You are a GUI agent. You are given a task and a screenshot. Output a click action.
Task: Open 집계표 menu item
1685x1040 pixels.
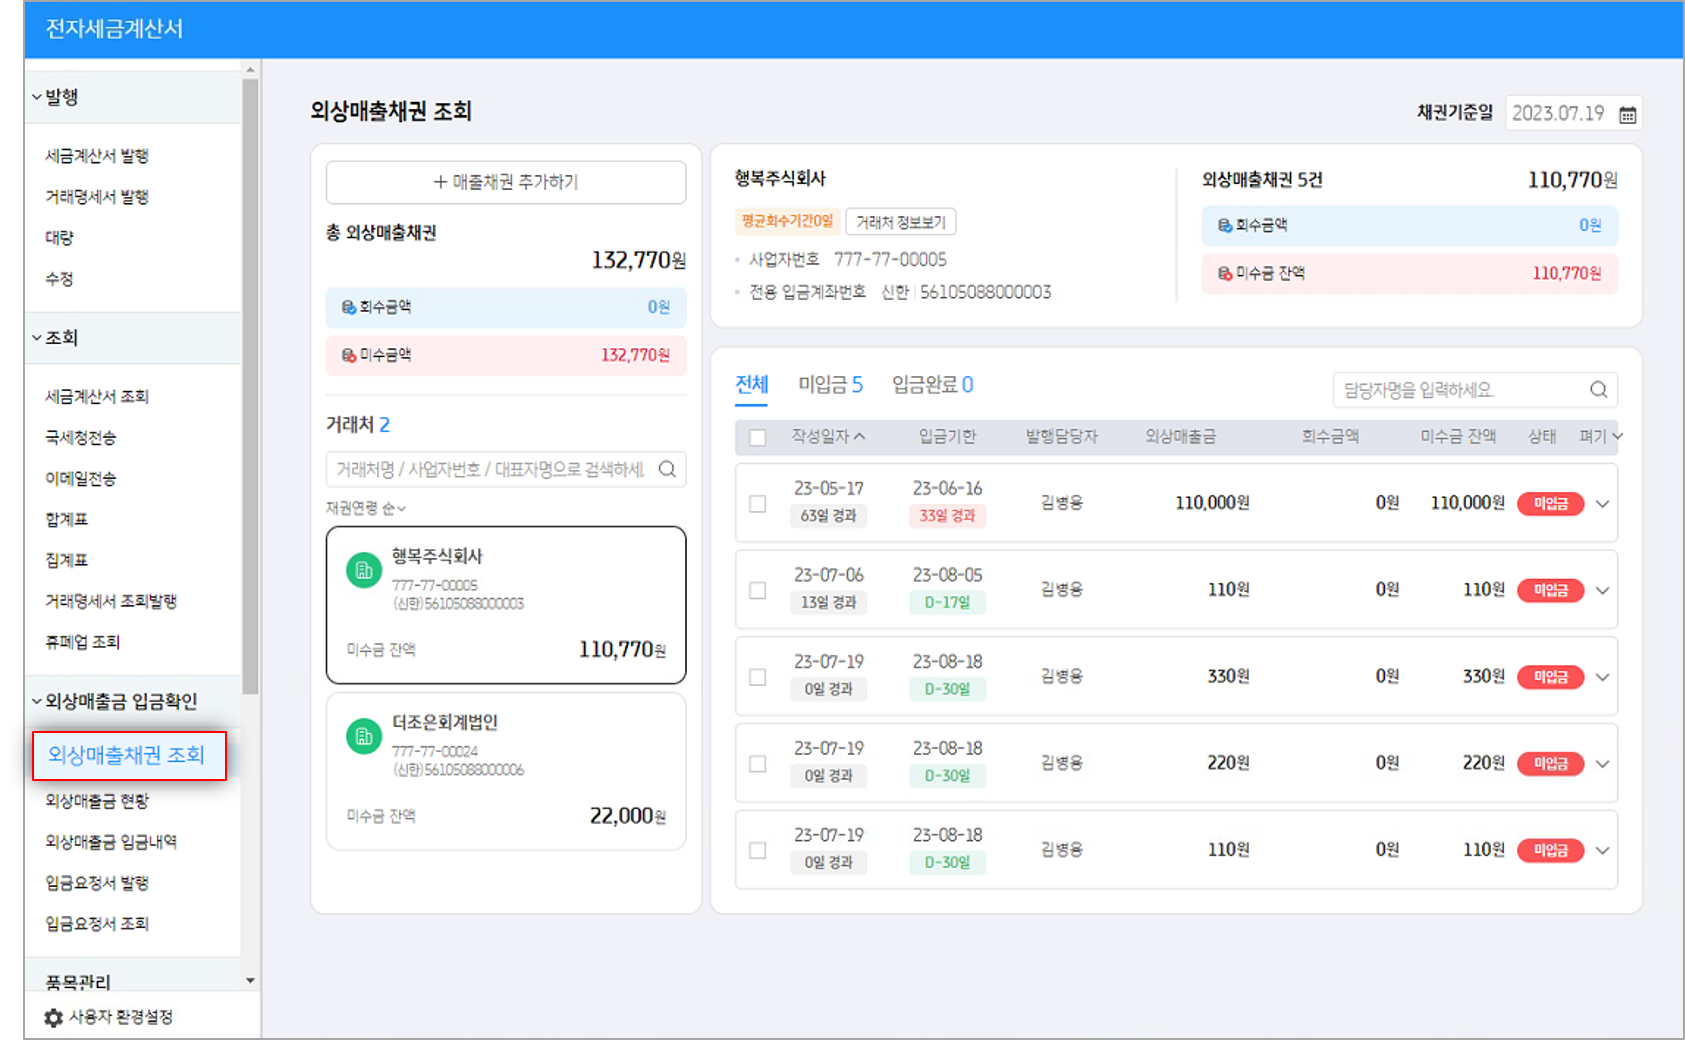[x=67, y=560]
